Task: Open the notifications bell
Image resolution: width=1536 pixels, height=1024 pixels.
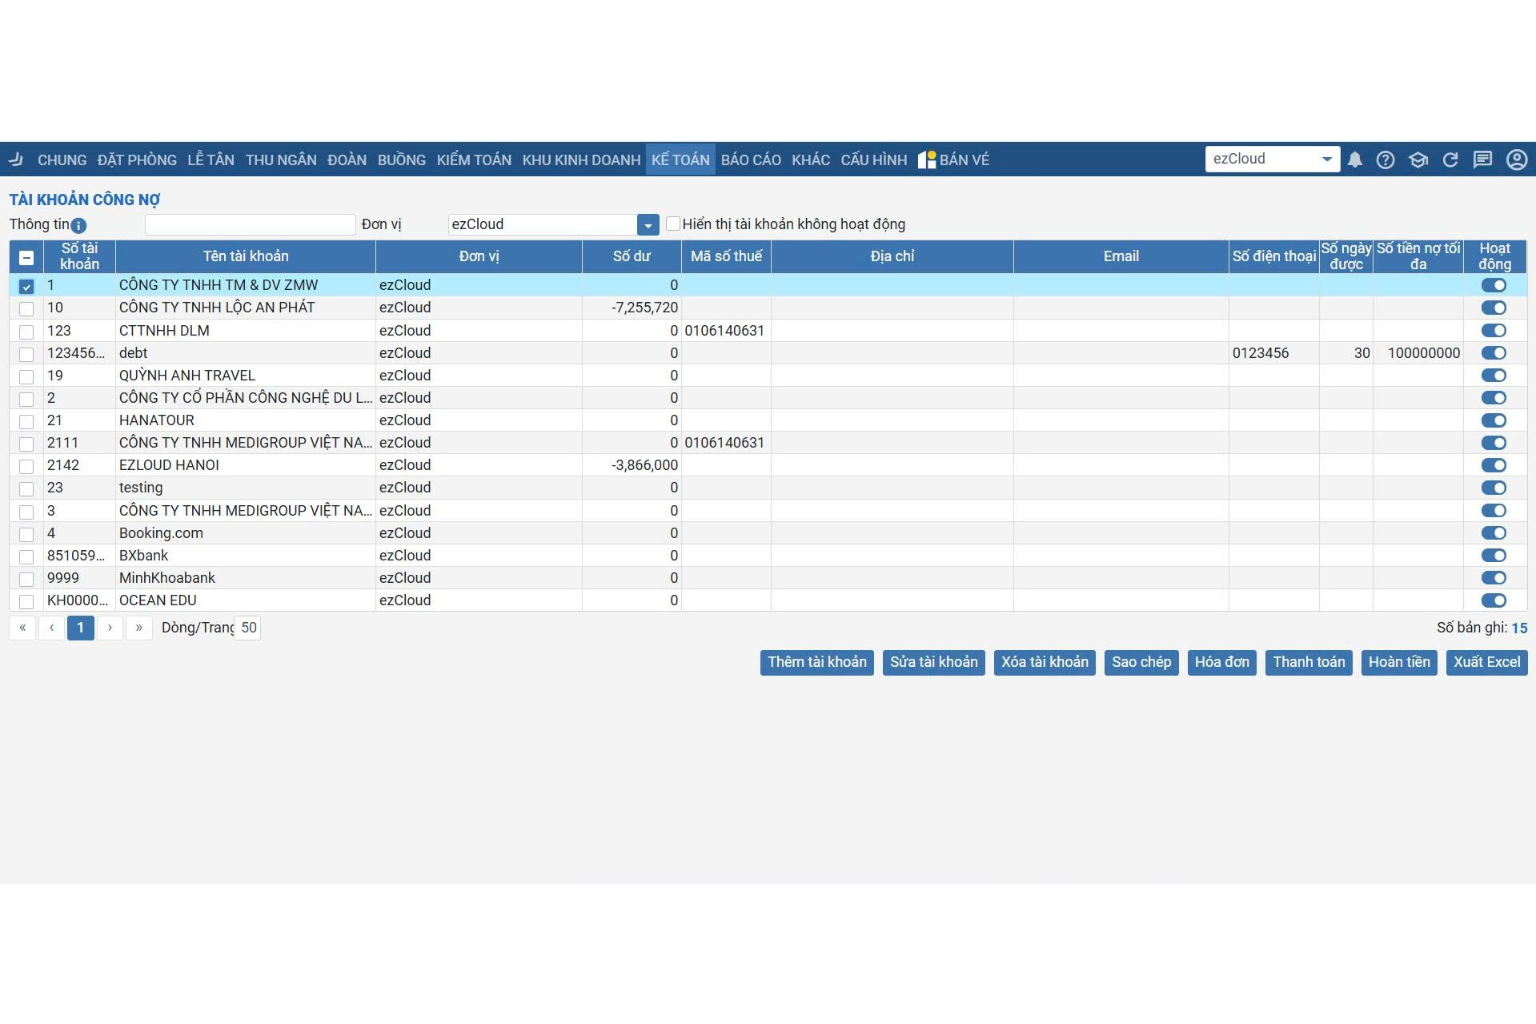Action: coord(1355,160)
